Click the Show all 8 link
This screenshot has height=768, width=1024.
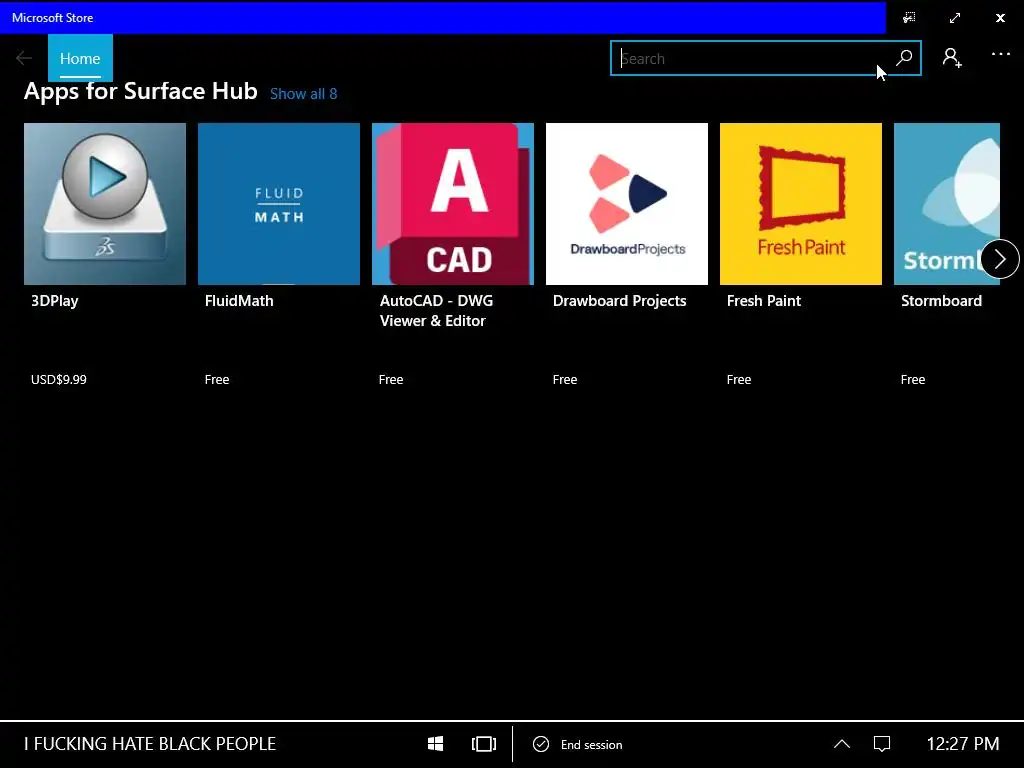point(304,94)
